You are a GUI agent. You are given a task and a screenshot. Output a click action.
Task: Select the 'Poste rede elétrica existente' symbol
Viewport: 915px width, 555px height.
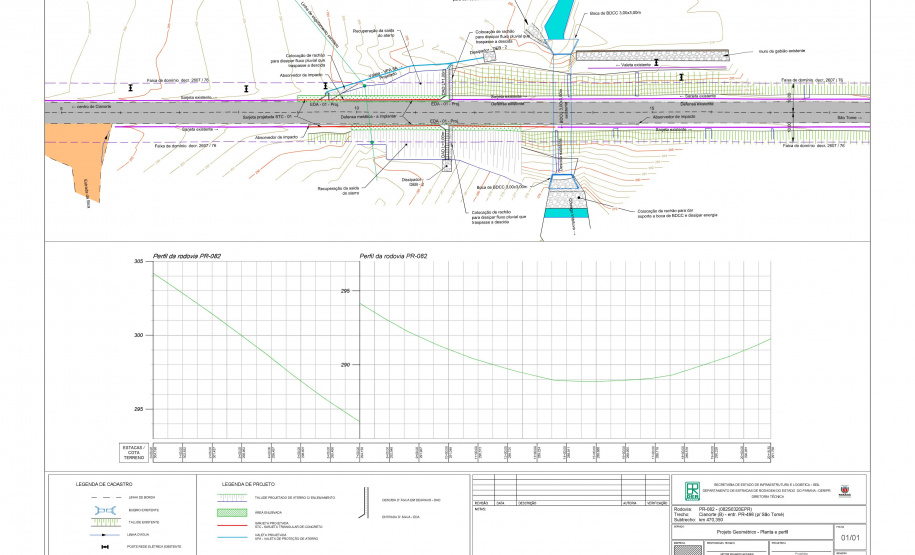tap(104, 548)
